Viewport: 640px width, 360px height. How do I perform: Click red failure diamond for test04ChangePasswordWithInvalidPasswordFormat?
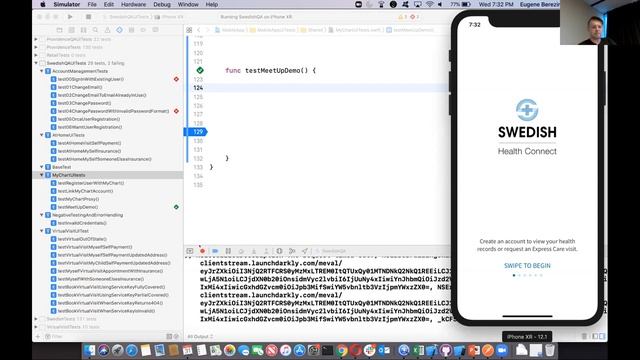176,111
